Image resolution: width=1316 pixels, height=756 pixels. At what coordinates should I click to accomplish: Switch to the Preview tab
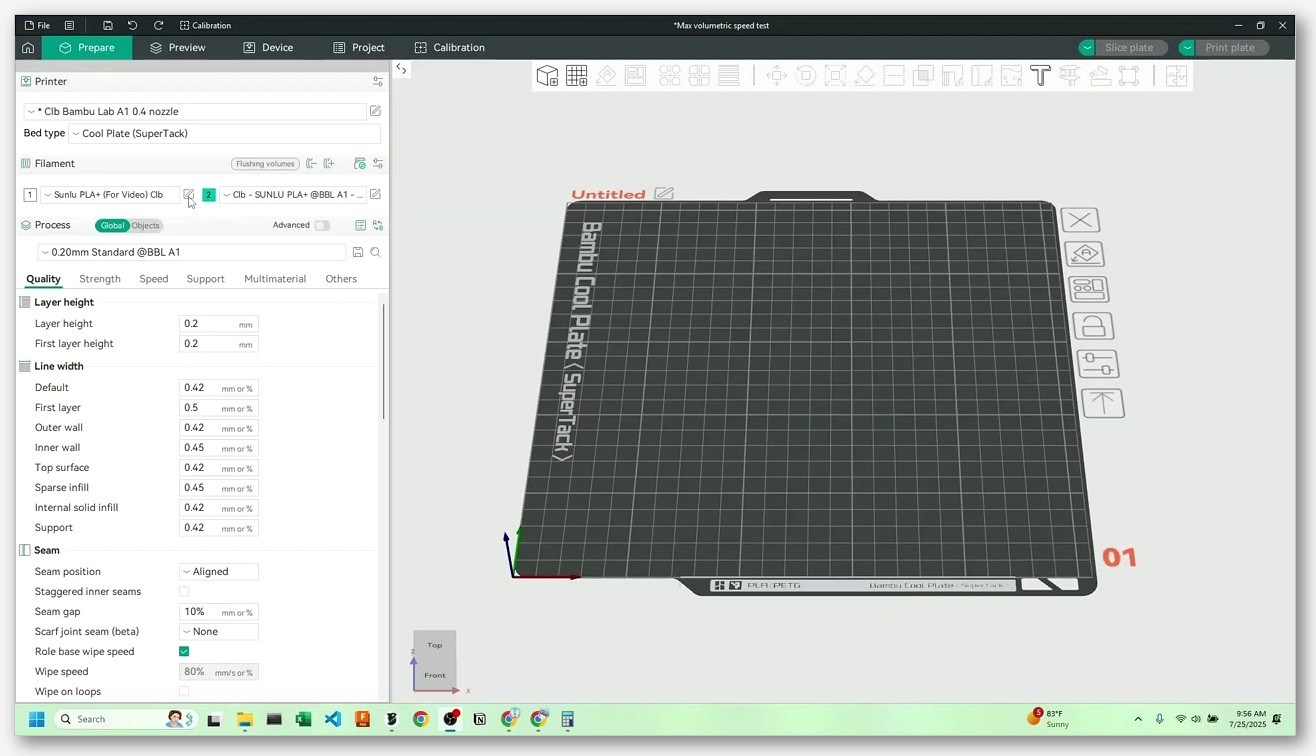[x=177, y=48]
